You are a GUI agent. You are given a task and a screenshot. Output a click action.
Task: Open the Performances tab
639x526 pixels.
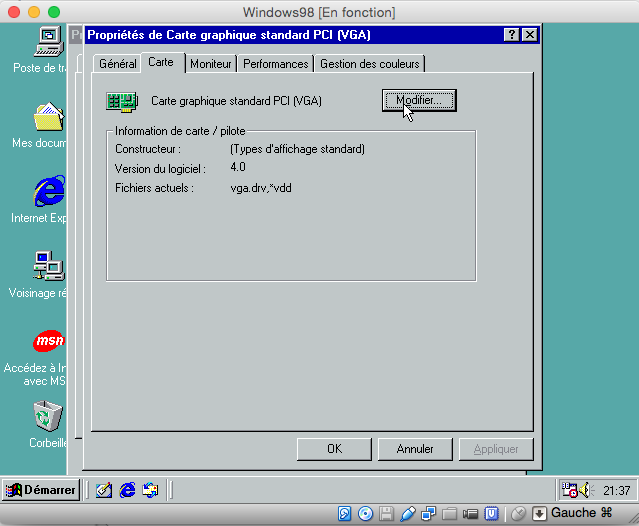point(275,64)
